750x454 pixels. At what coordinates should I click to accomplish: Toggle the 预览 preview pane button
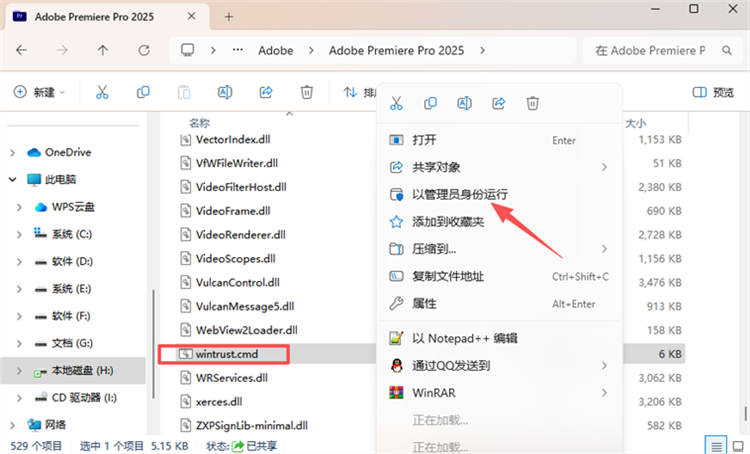point(713,92)
